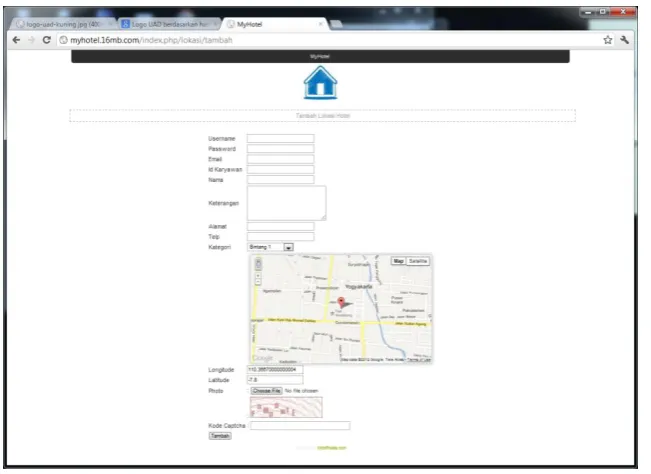The height and width of the screenshot is (474, 651).
Task: Click the captcha image
Action: point(286,407)
